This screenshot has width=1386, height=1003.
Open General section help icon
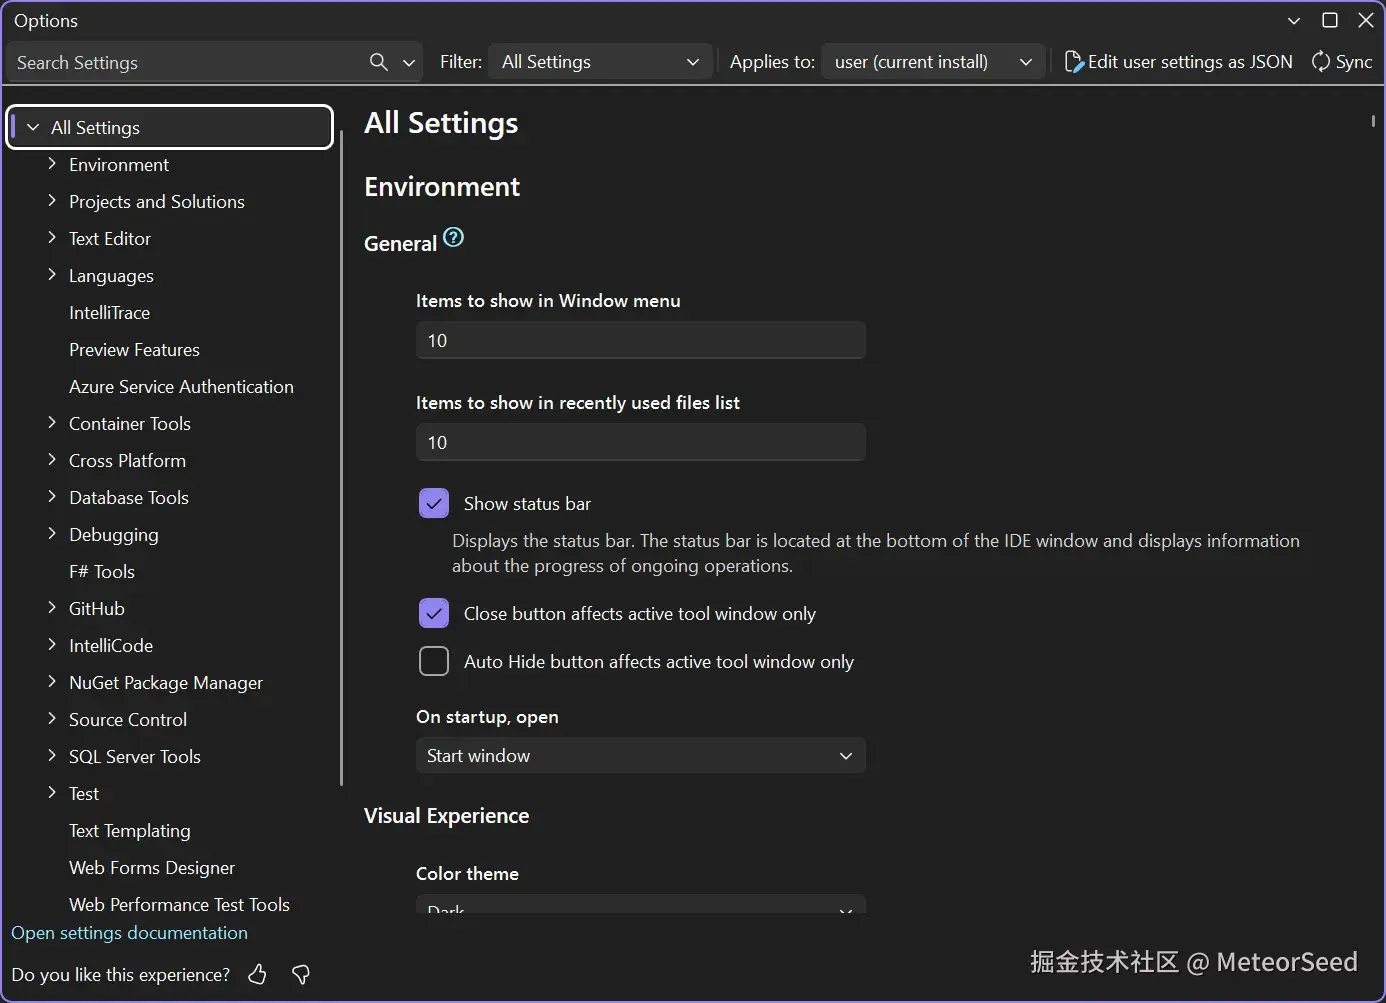pyautogui.click(x=453, y=237)
